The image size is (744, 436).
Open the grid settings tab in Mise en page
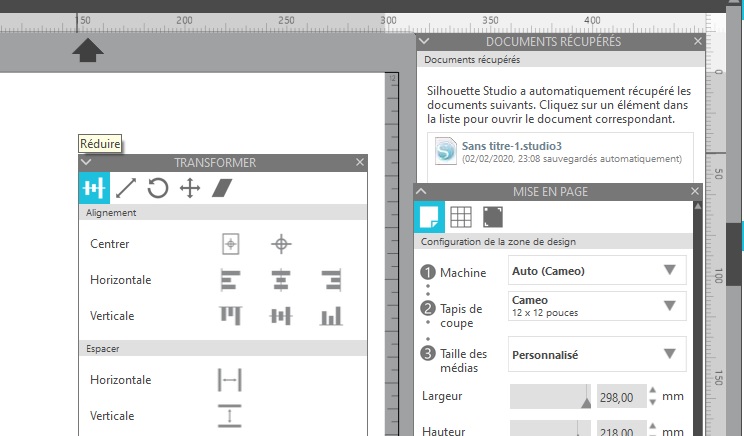coord(461,217)
